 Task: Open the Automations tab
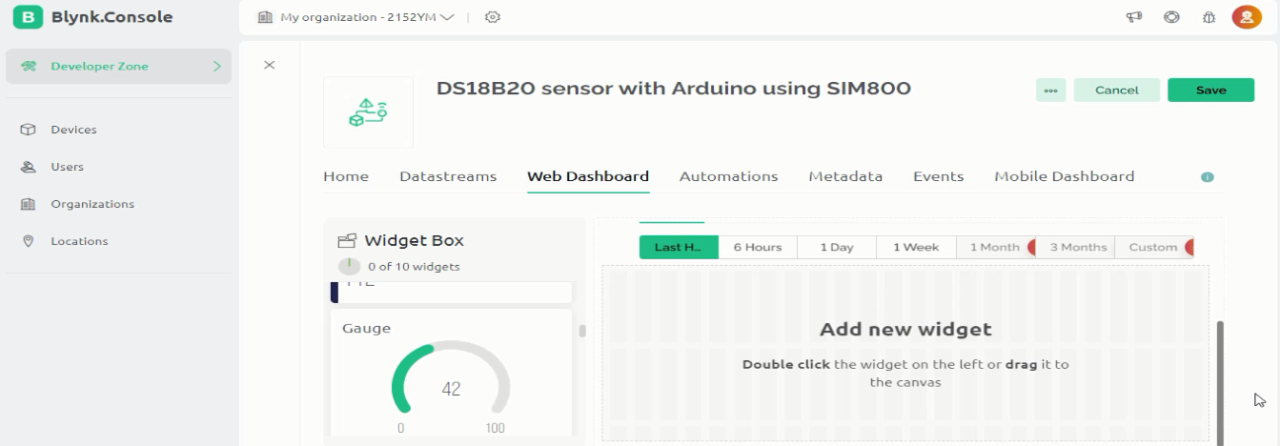pos(729,176)
